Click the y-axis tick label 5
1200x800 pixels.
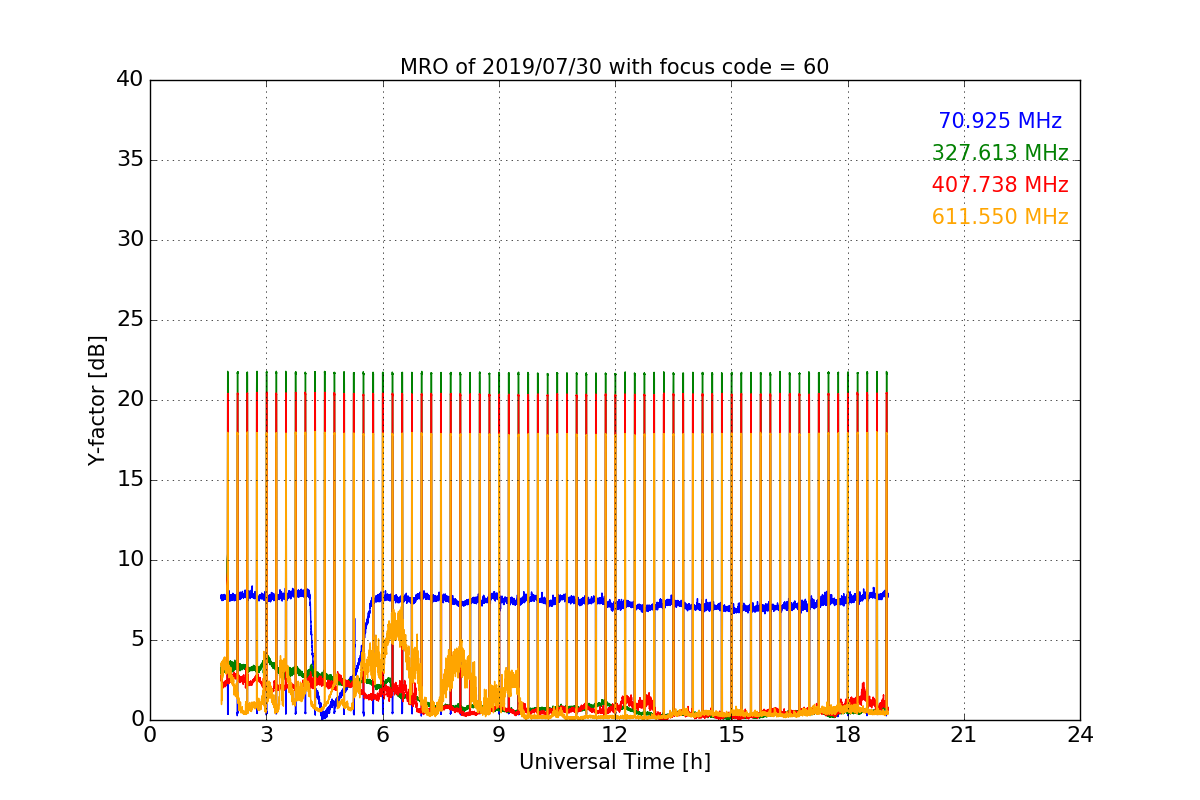point(136,640)
